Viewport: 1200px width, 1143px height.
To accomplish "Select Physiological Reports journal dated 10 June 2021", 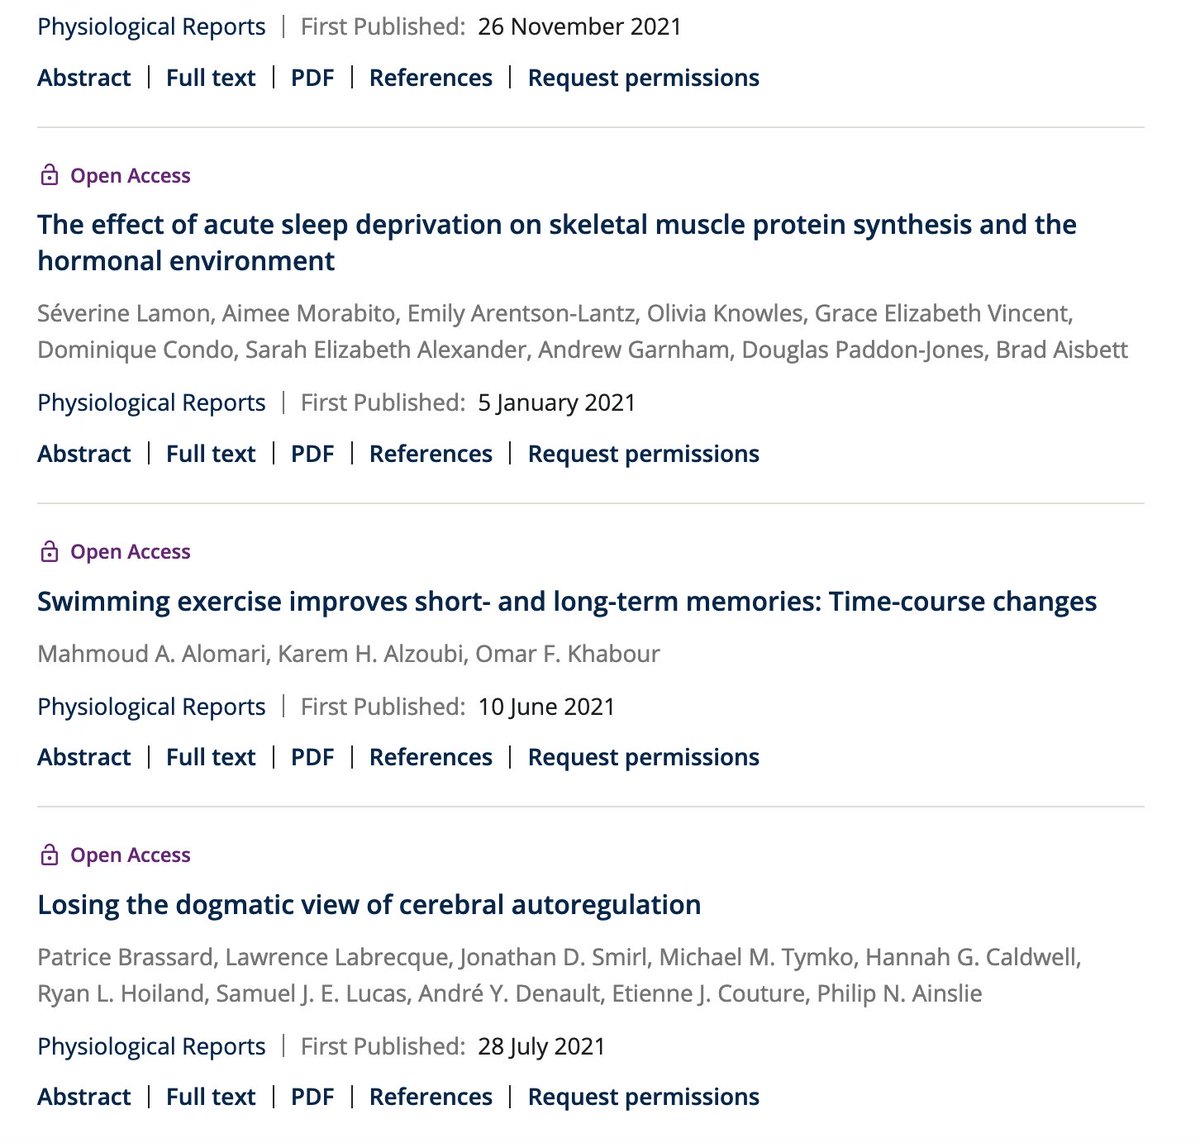I will (151, 707).
